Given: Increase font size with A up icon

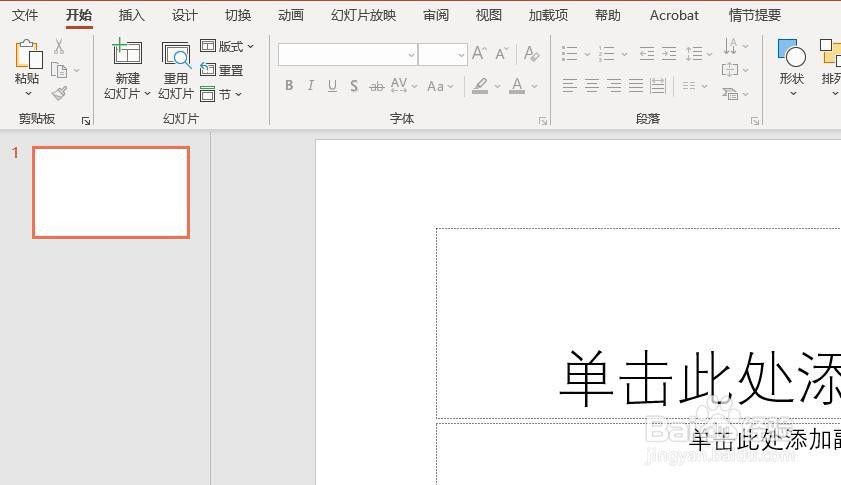Looking at the screenshot, I should click(479, 53).
